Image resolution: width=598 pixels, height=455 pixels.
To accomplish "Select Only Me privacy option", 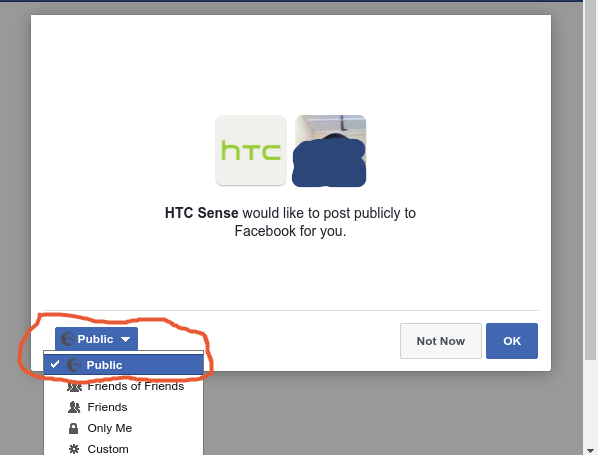I will tap(123, 428).
